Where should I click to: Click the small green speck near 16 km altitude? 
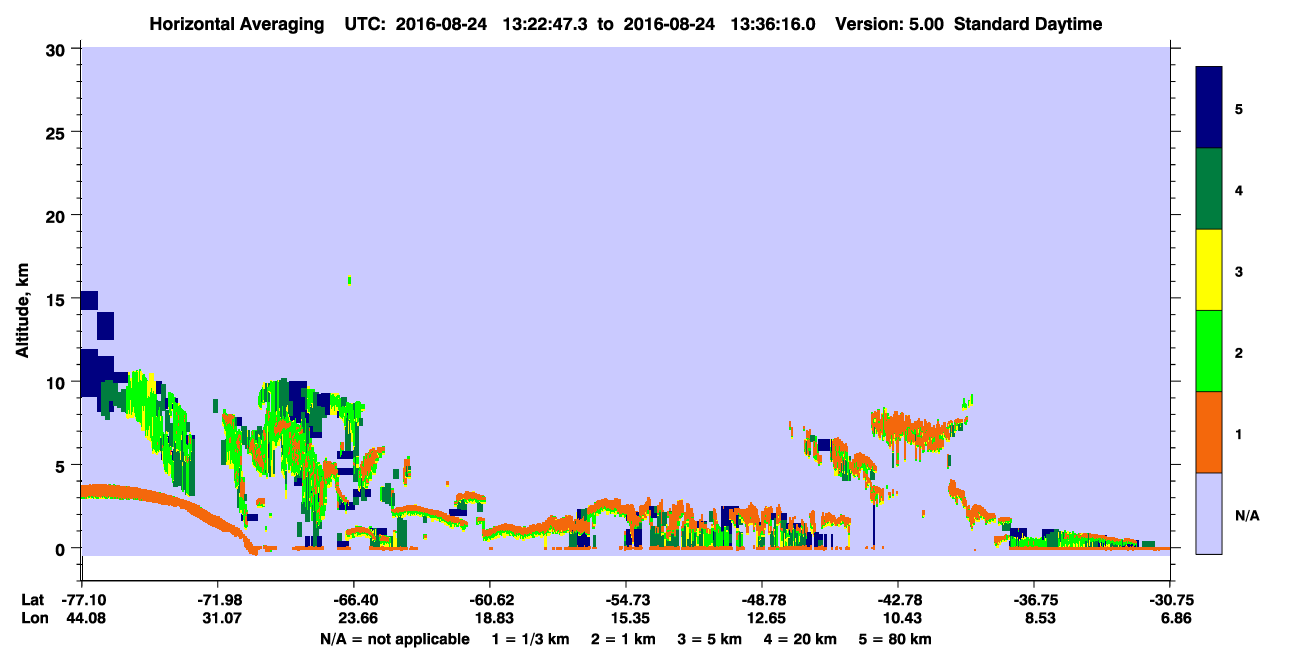pyautogui.click(x=349, y=280)
